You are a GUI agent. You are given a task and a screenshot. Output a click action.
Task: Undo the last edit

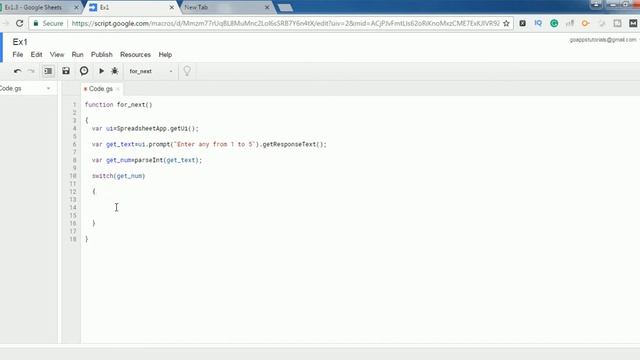[x=17, y=71]
